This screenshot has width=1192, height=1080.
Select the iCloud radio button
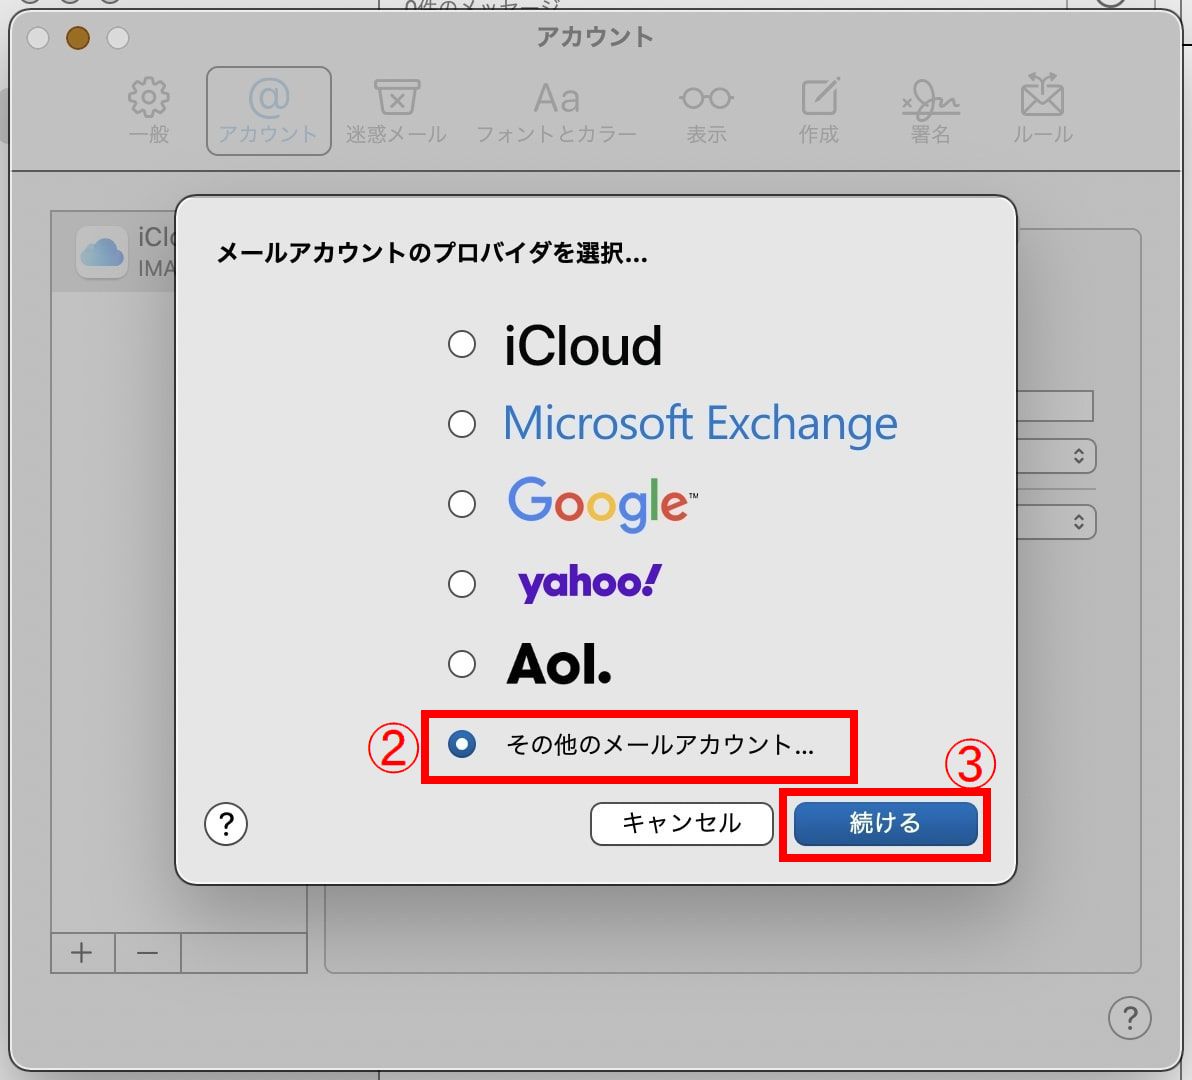(x=461, y=344)
